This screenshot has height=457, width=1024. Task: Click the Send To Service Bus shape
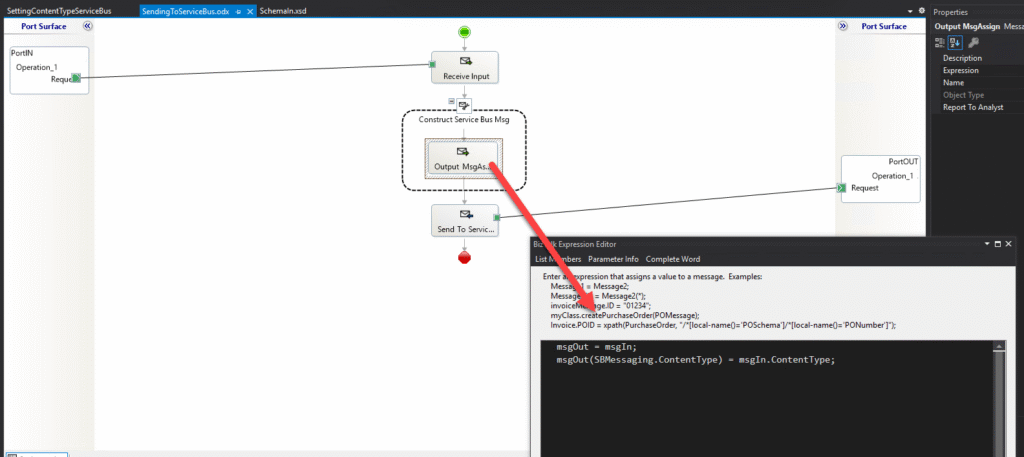(x=464, y=221)
